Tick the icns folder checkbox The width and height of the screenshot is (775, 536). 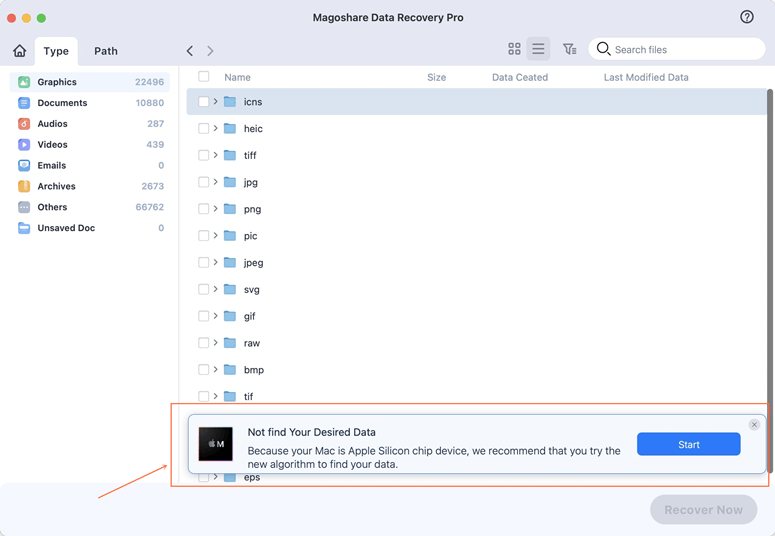click(x=203, y=102)
